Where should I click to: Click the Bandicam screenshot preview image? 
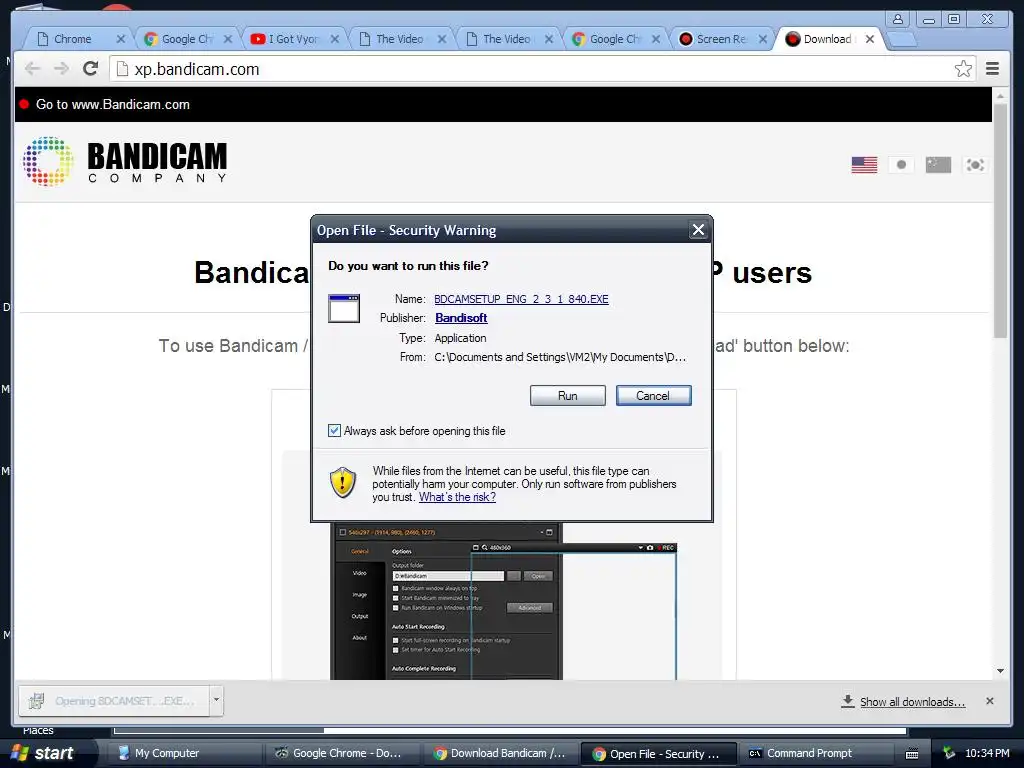504,601
